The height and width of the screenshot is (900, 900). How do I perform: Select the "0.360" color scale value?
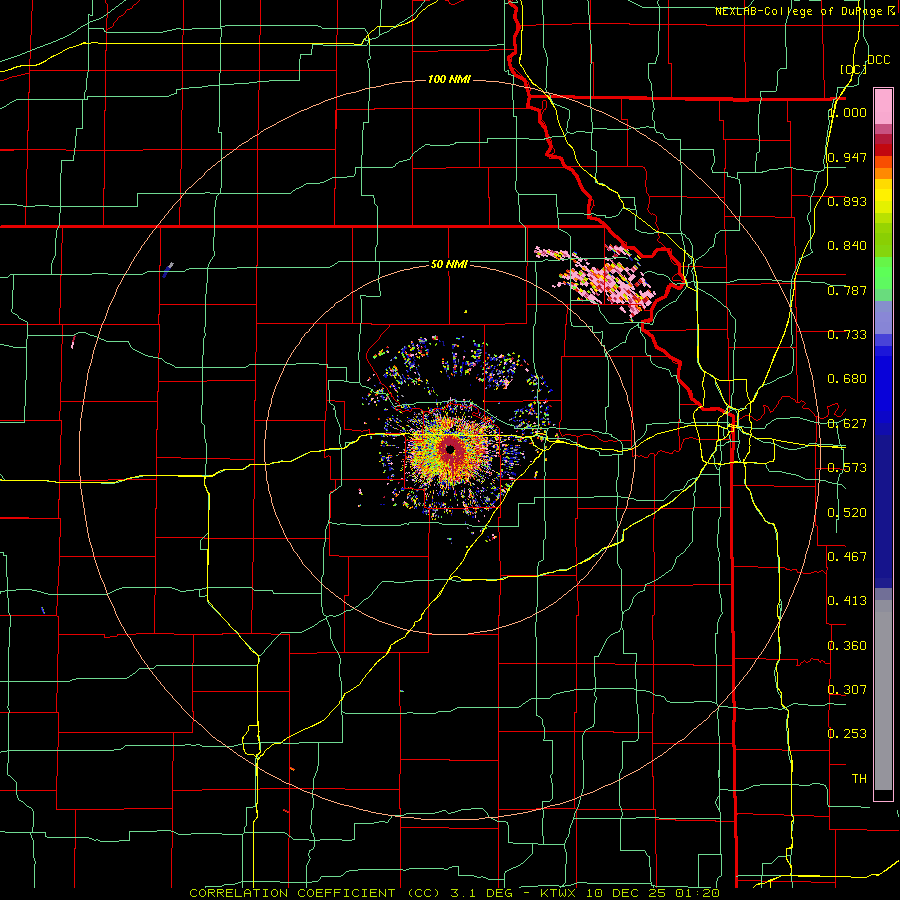tap(847, 646)
